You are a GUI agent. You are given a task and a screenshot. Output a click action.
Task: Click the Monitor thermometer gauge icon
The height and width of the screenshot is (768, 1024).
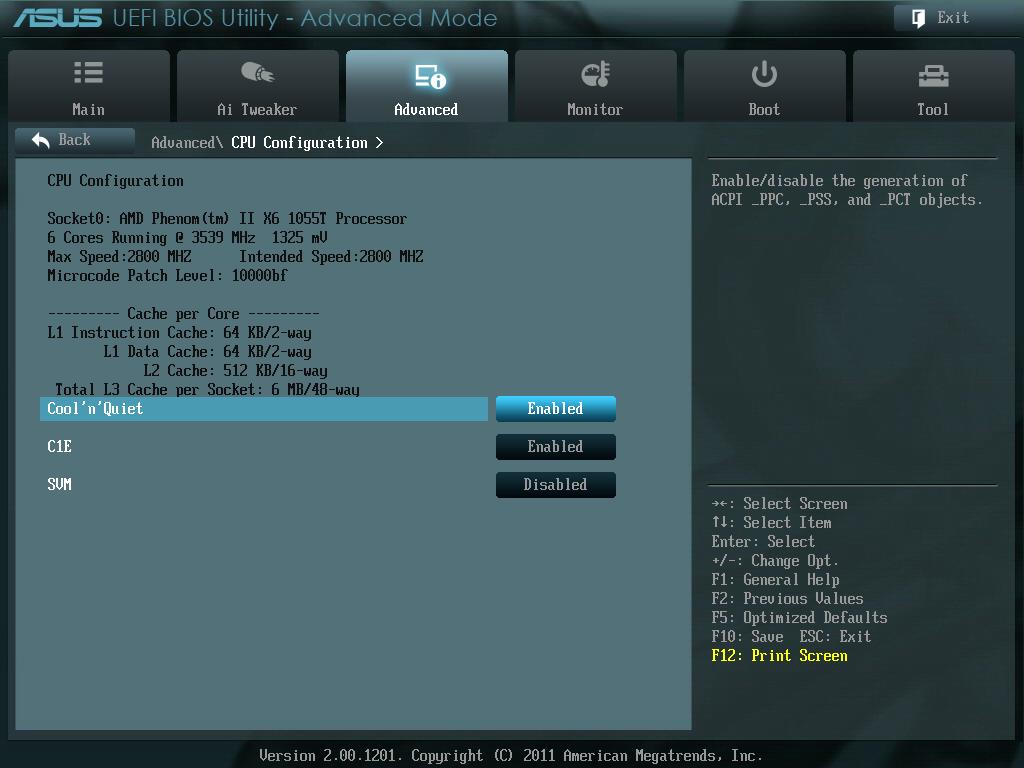(596, 74)
